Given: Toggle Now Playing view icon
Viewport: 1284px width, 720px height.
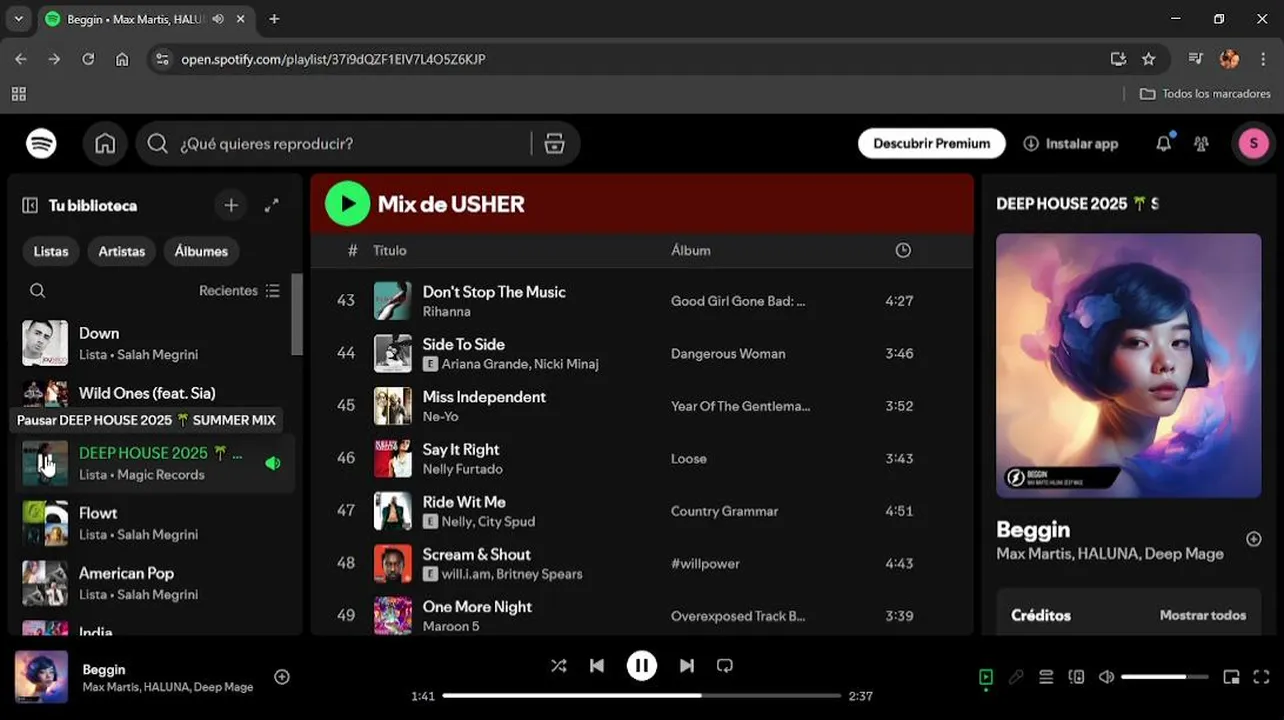Looking at the screenshot, I should coord(986,677).
